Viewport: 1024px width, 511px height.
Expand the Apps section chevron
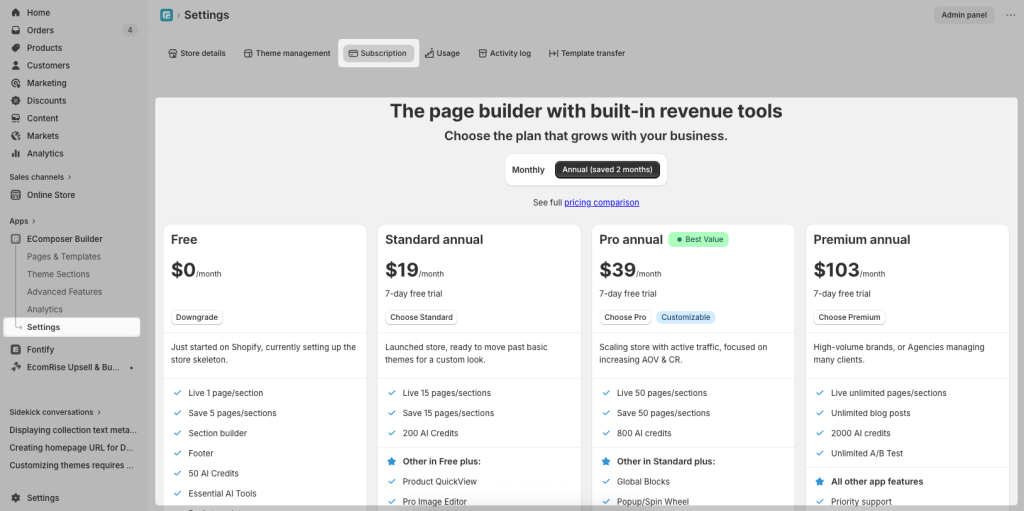(x=34, y=221)
